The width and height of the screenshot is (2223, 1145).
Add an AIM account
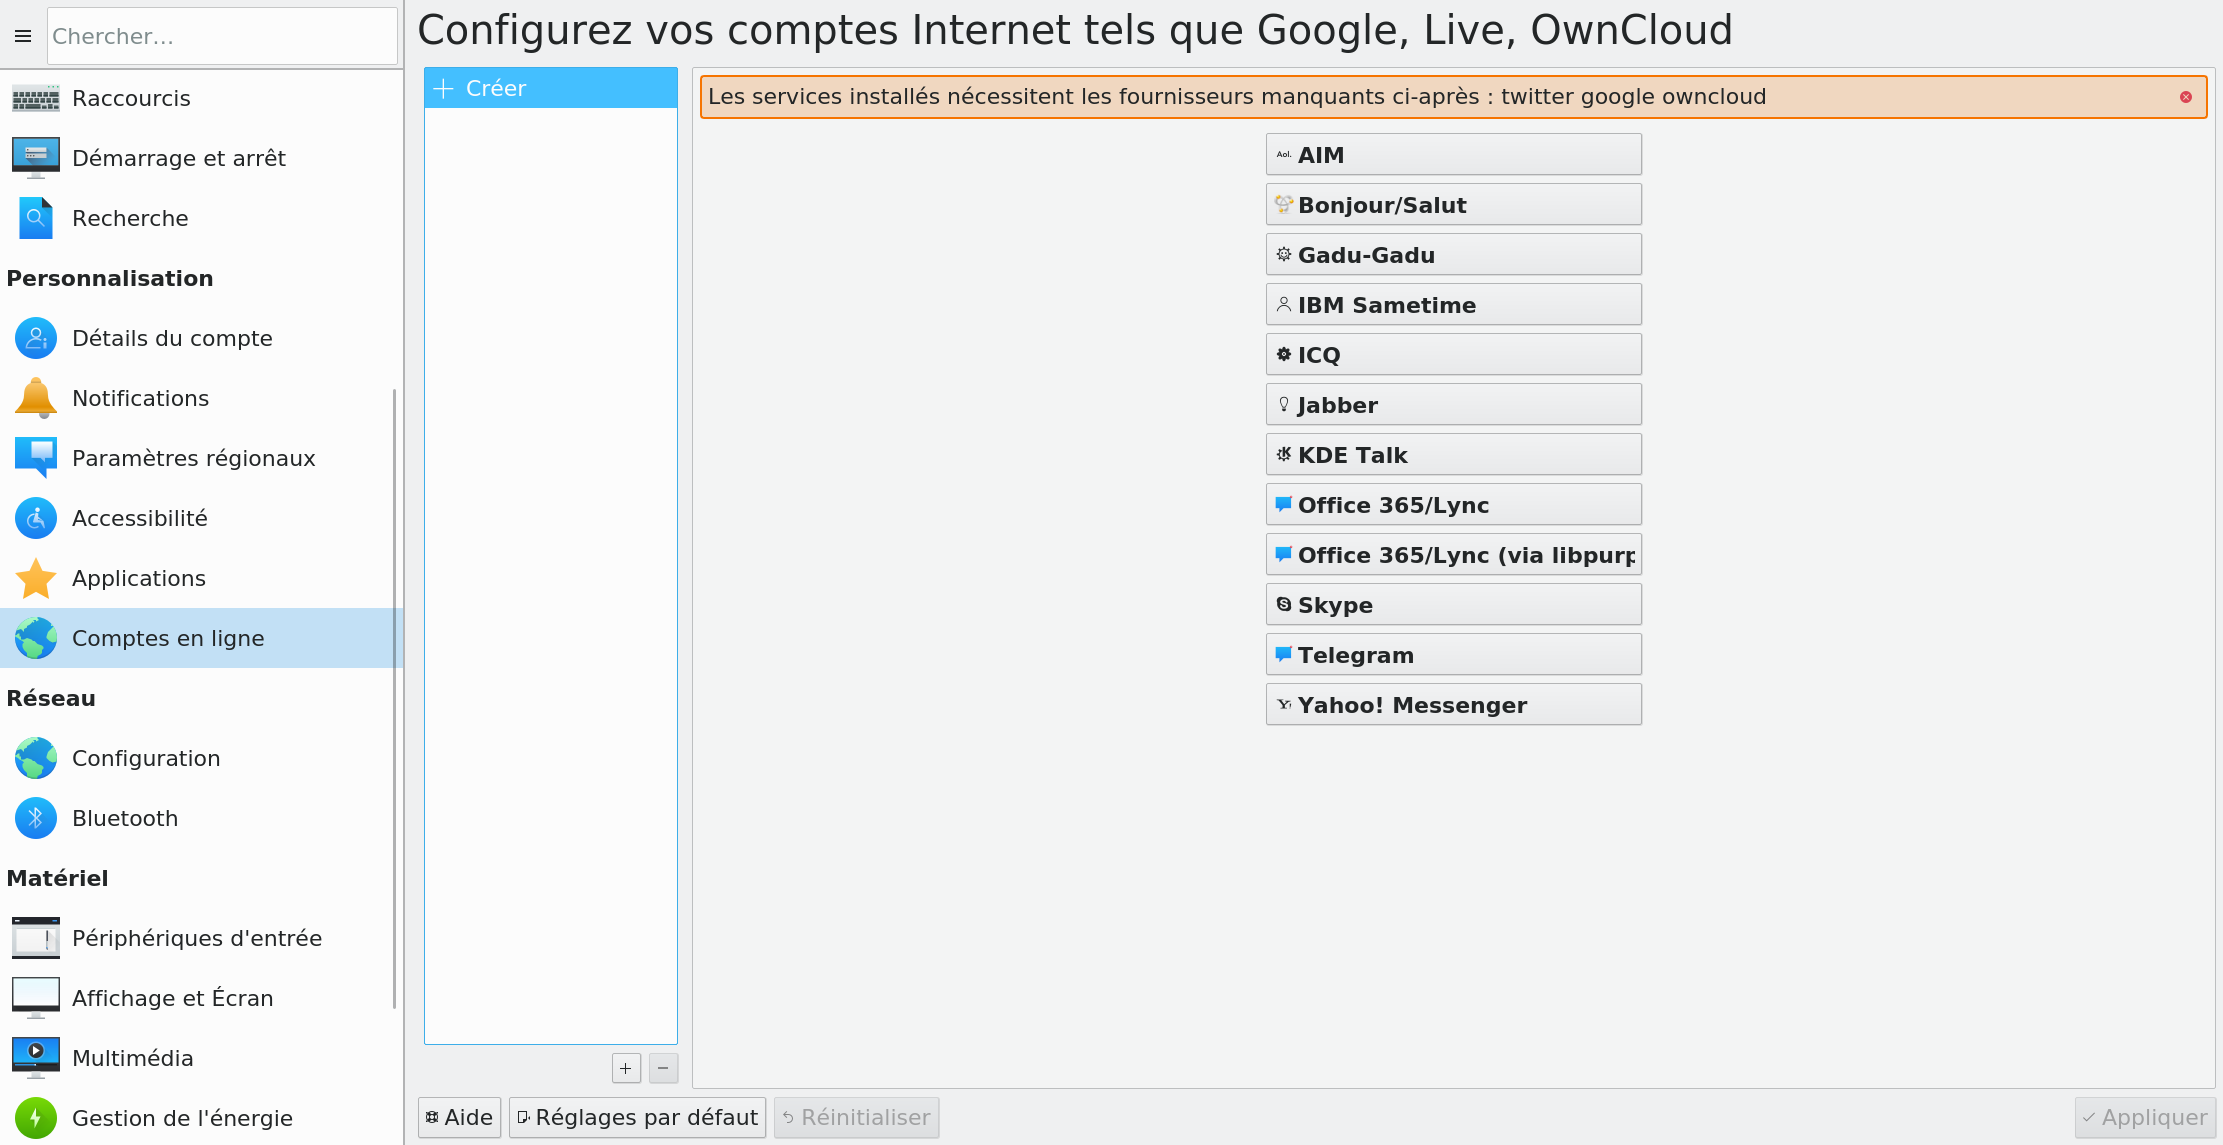point(1454,155)
